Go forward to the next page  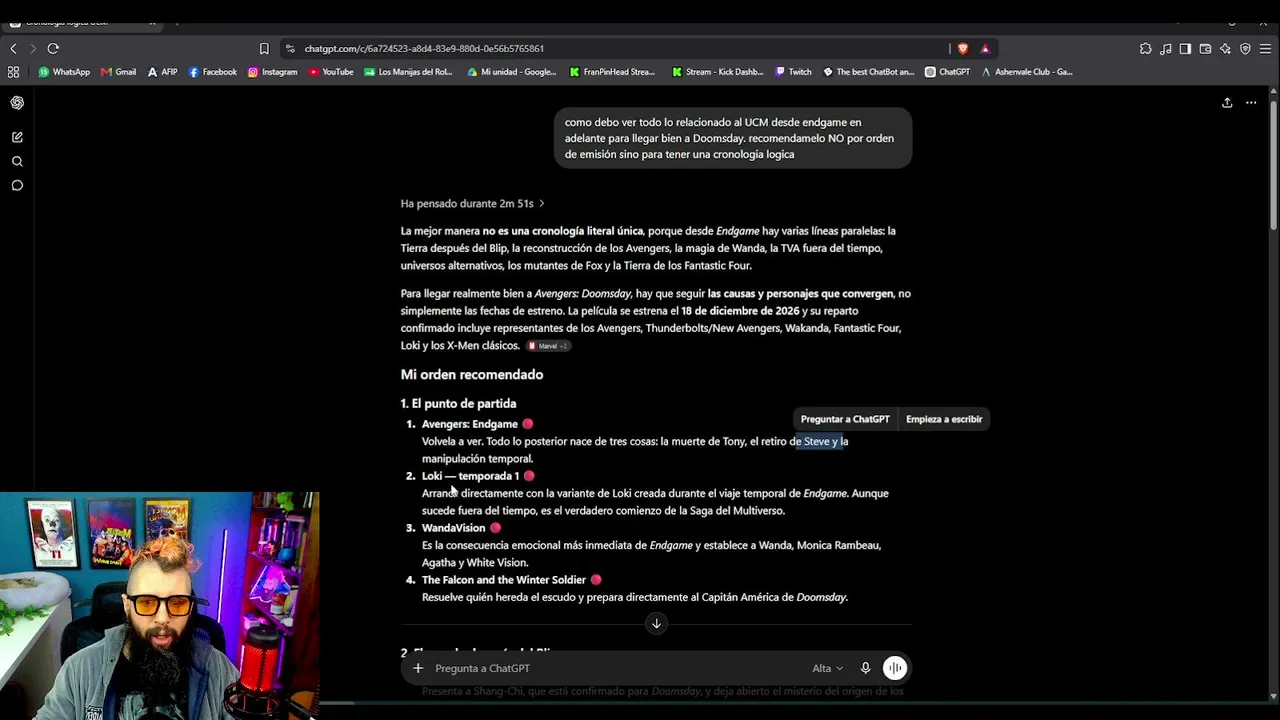coord(32,48)
